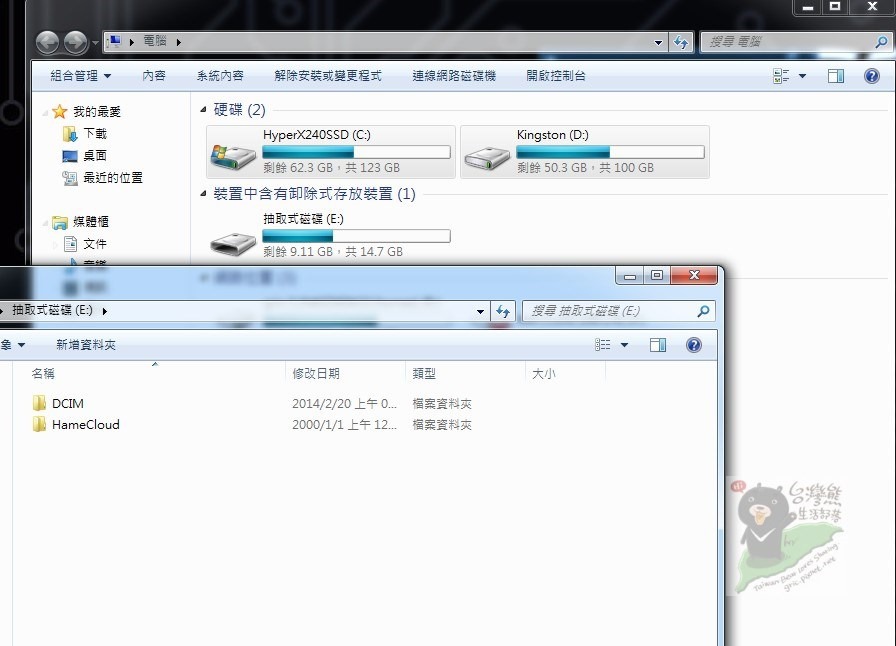Collapse the 硬碟 (2) group
The height and width of the screenshot is (646, 896).
click(x=203, y=109)
